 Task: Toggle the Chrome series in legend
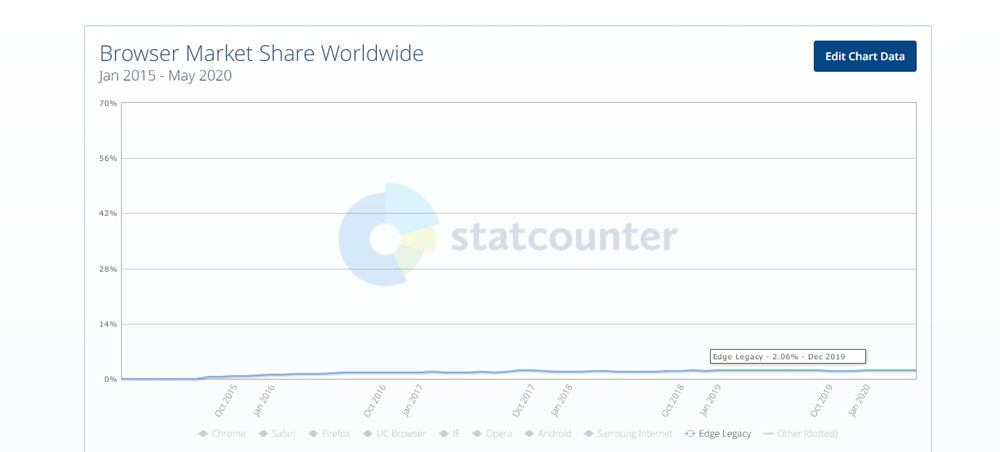[222, 434]
